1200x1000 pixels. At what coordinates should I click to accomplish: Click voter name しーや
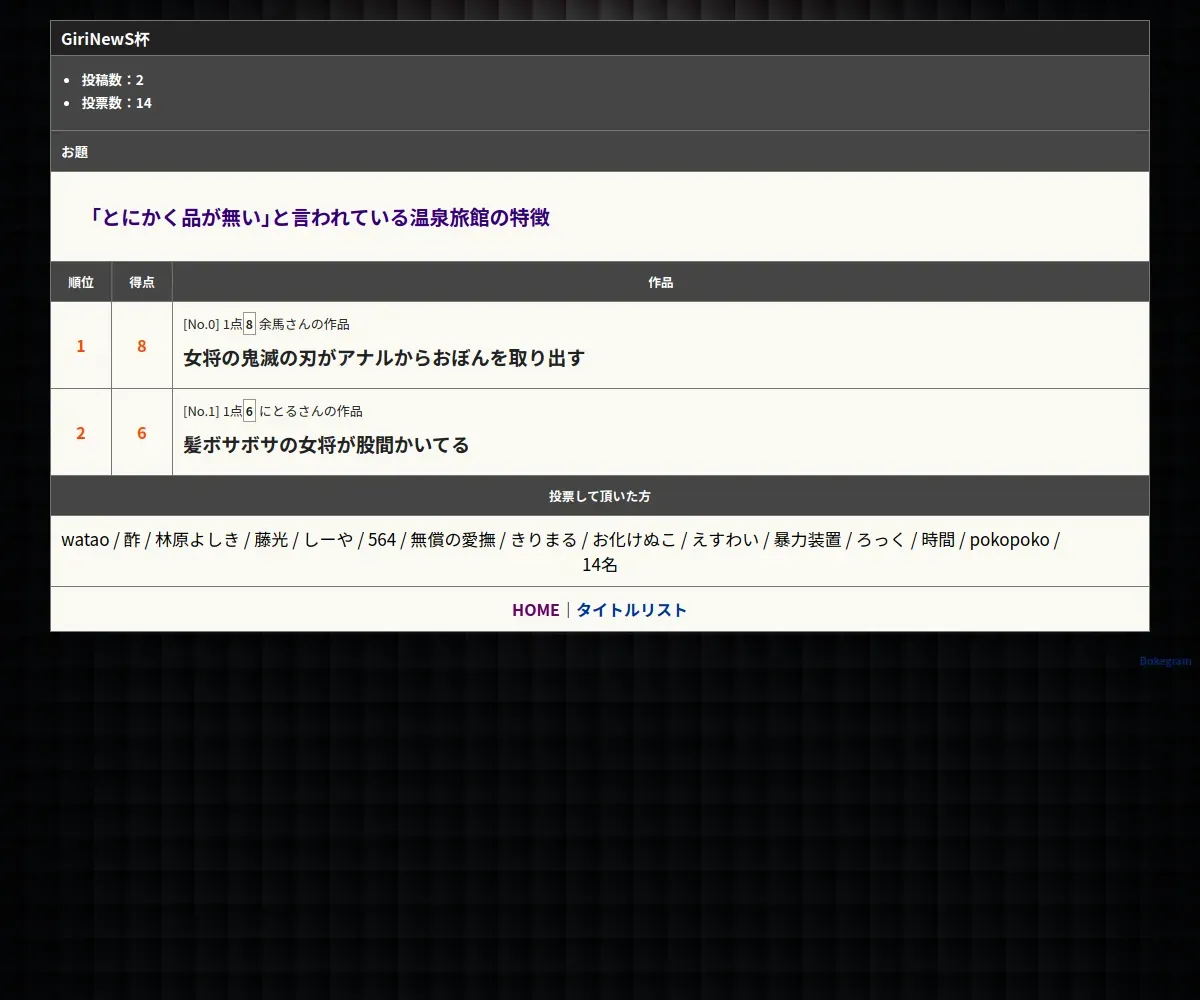(328, 540)
